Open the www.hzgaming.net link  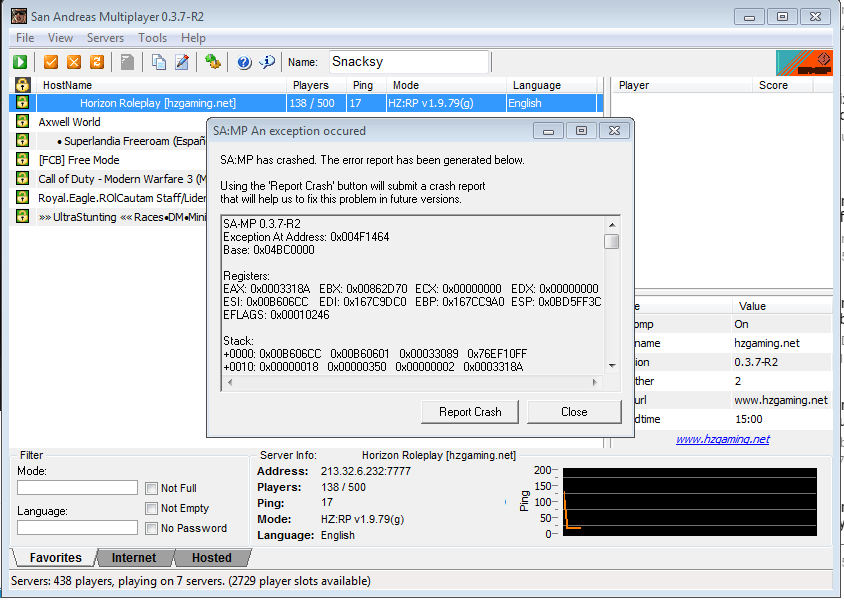coord(722,439)
